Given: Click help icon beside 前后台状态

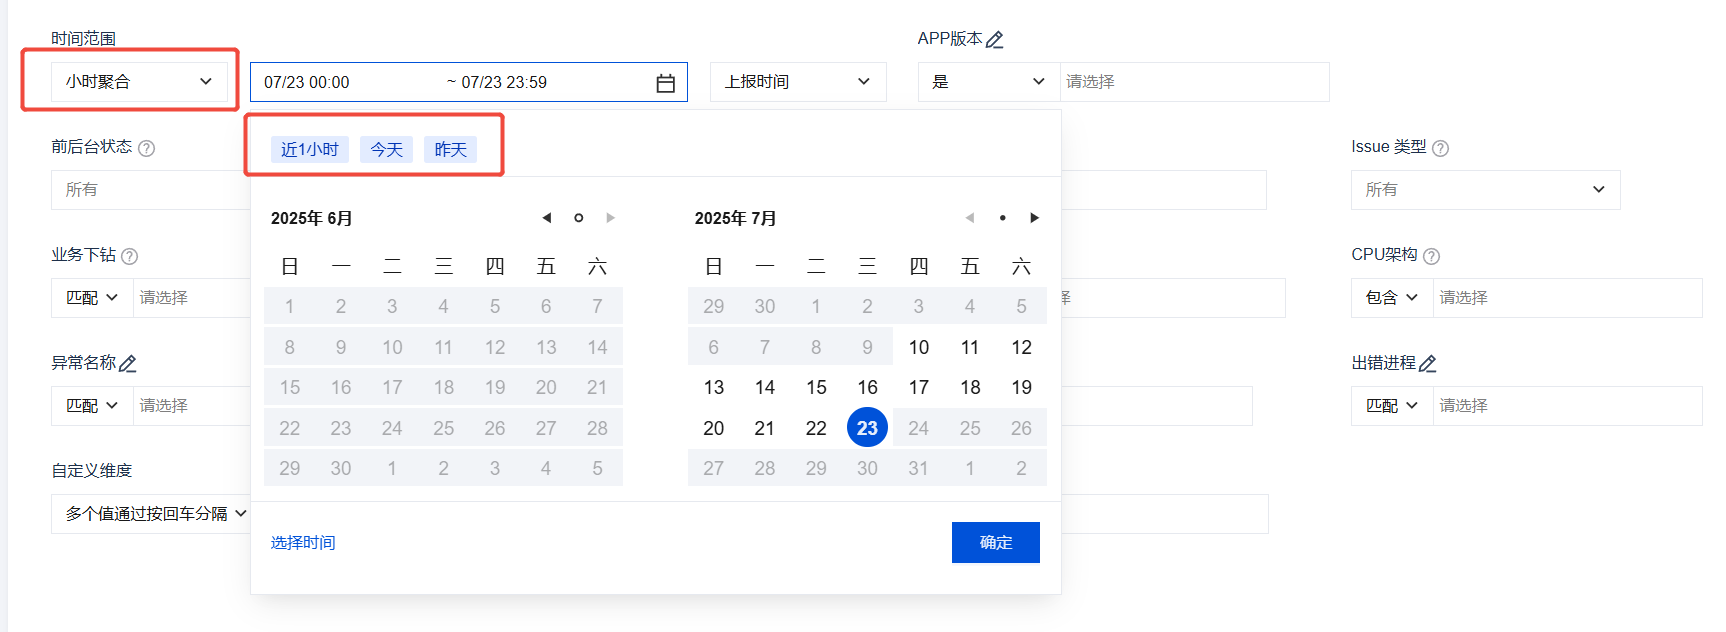Looking at the screenshot, I should click(x=146, y=148).
